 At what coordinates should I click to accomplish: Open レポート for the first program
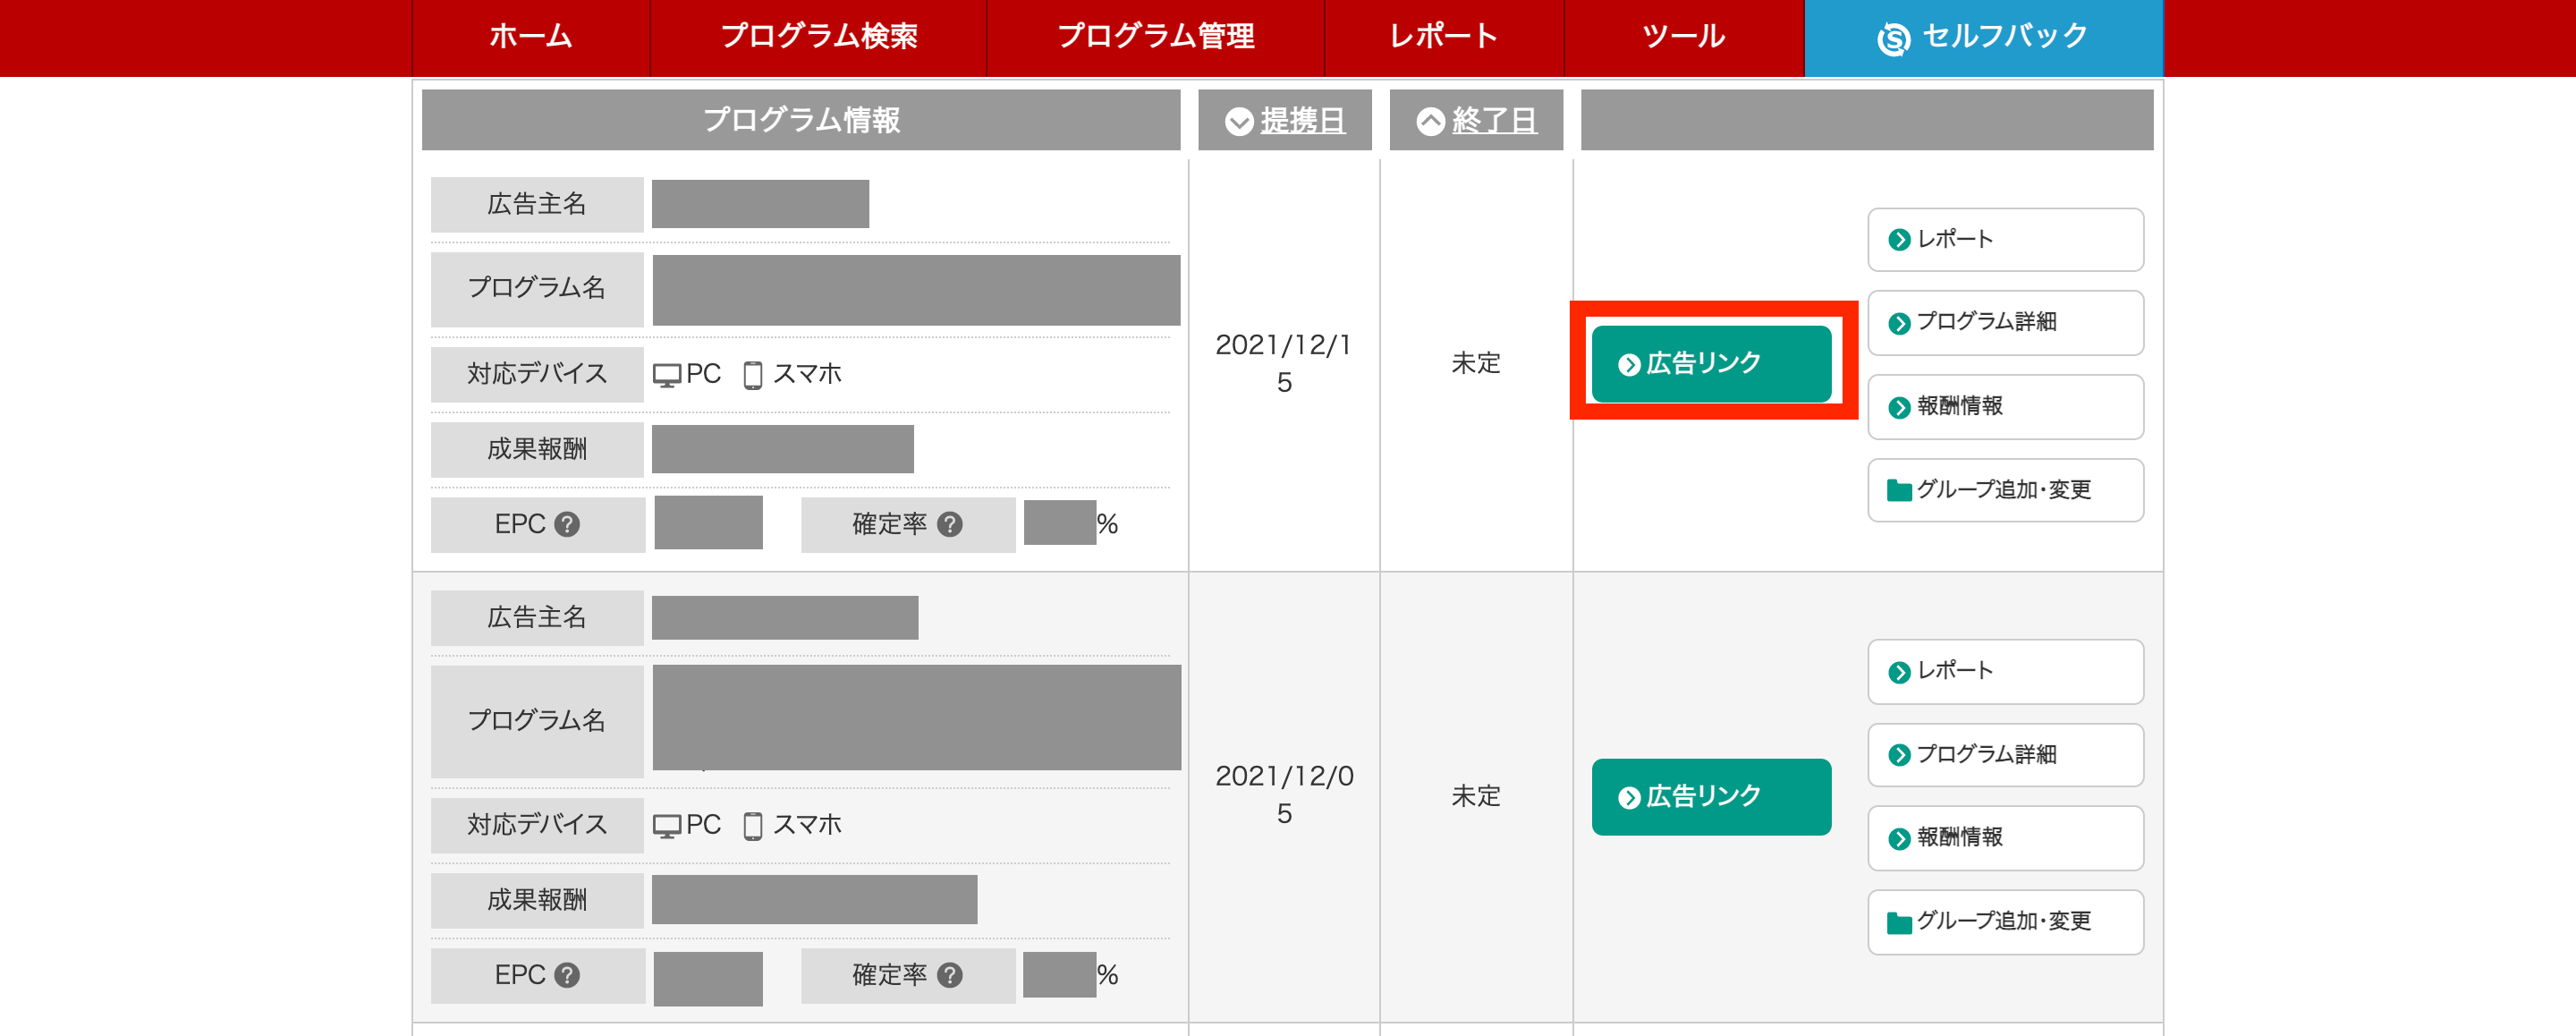click(x=2004, y=239)
